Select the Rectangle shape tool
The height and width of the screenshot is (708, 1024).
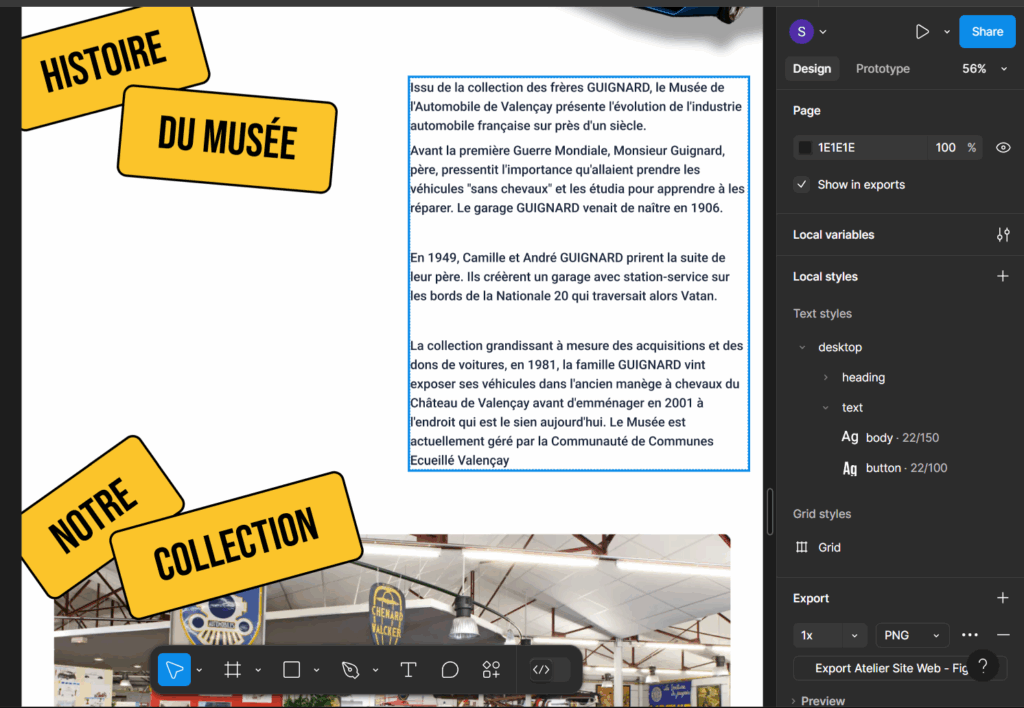[x=291, y=670]
